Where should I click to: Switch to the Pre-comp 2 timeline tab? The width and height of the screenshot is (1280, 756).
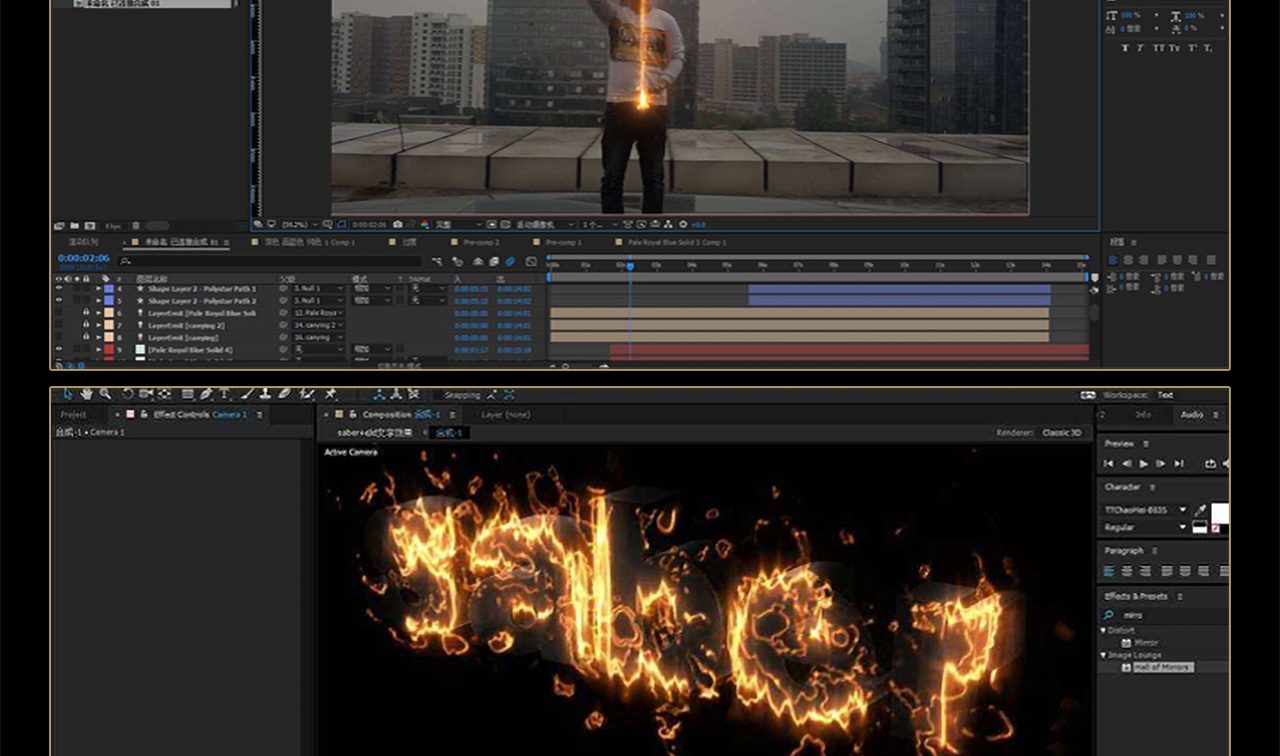(480, 242)
